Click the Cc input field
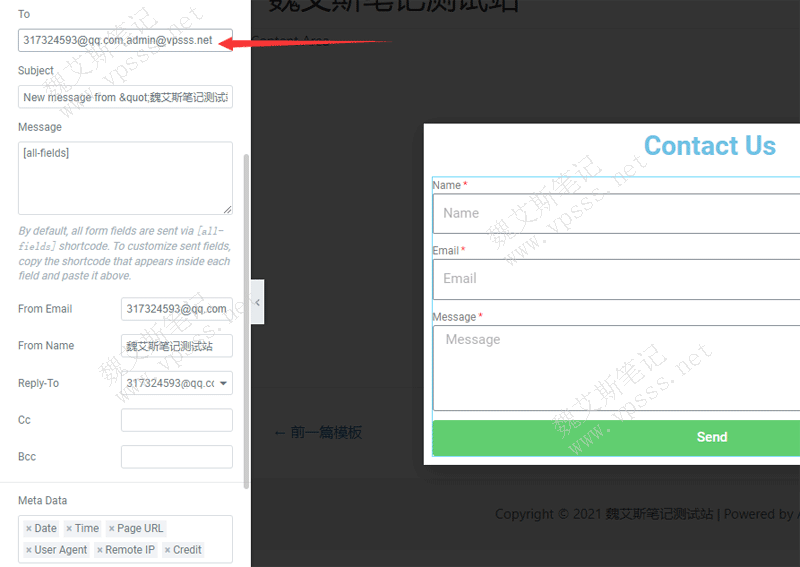 [x=176, y=420]
